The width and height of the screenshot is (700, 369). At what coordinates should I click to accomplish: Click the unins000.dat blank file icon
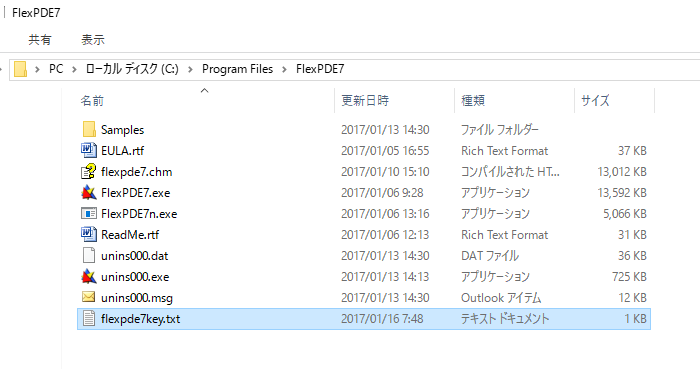coord(89,255)
